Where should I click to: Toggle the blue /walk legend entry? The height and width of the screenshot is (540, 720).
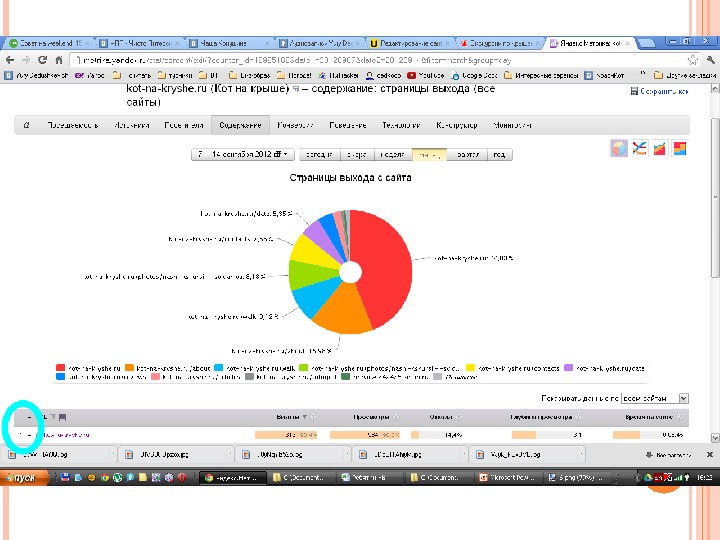[255, 368]
